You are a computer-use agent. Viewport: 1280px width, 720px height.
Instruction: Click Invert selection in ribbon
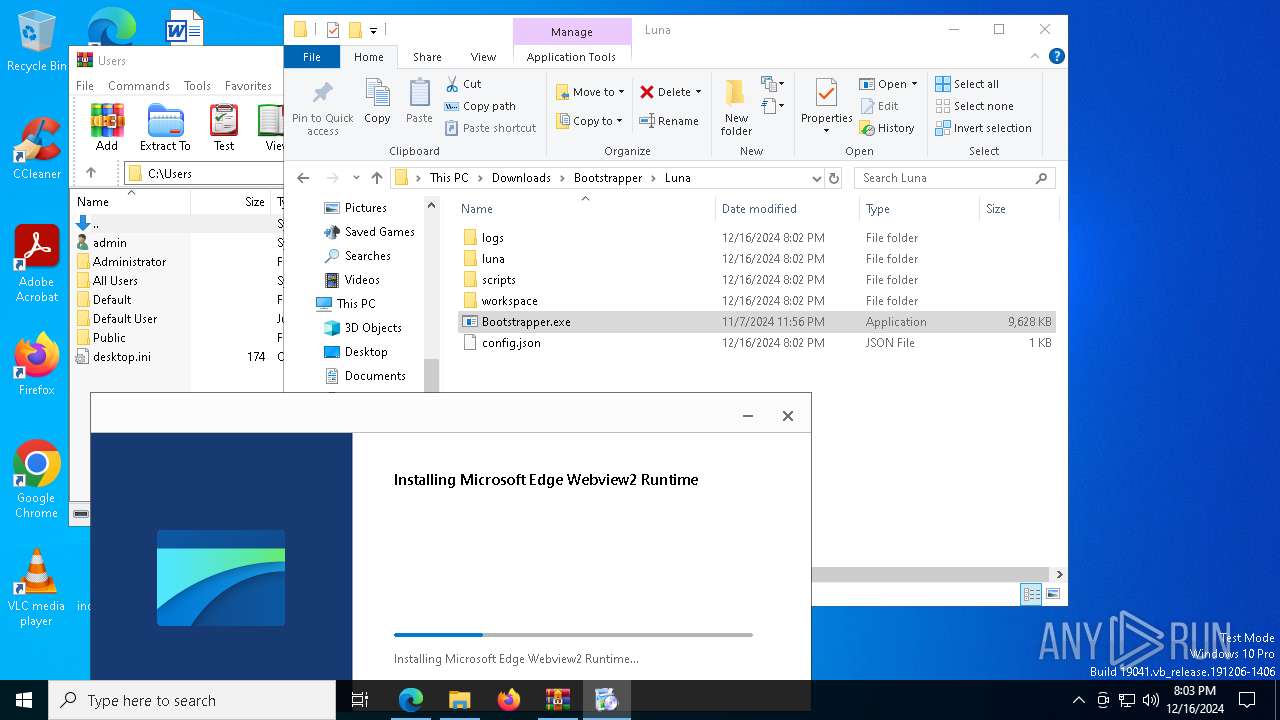[x=983, y=128]
